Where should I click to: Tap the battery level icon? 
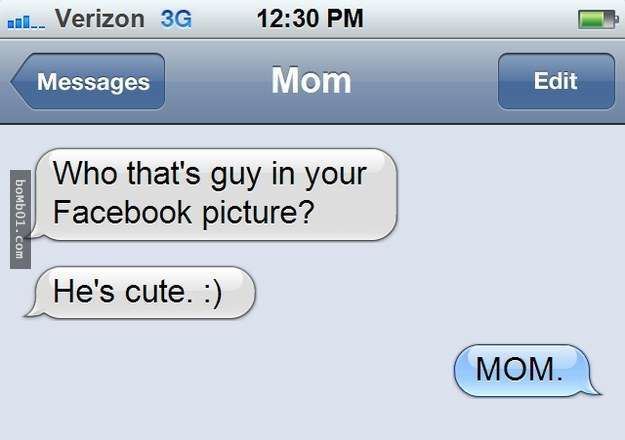click(598, 20)
